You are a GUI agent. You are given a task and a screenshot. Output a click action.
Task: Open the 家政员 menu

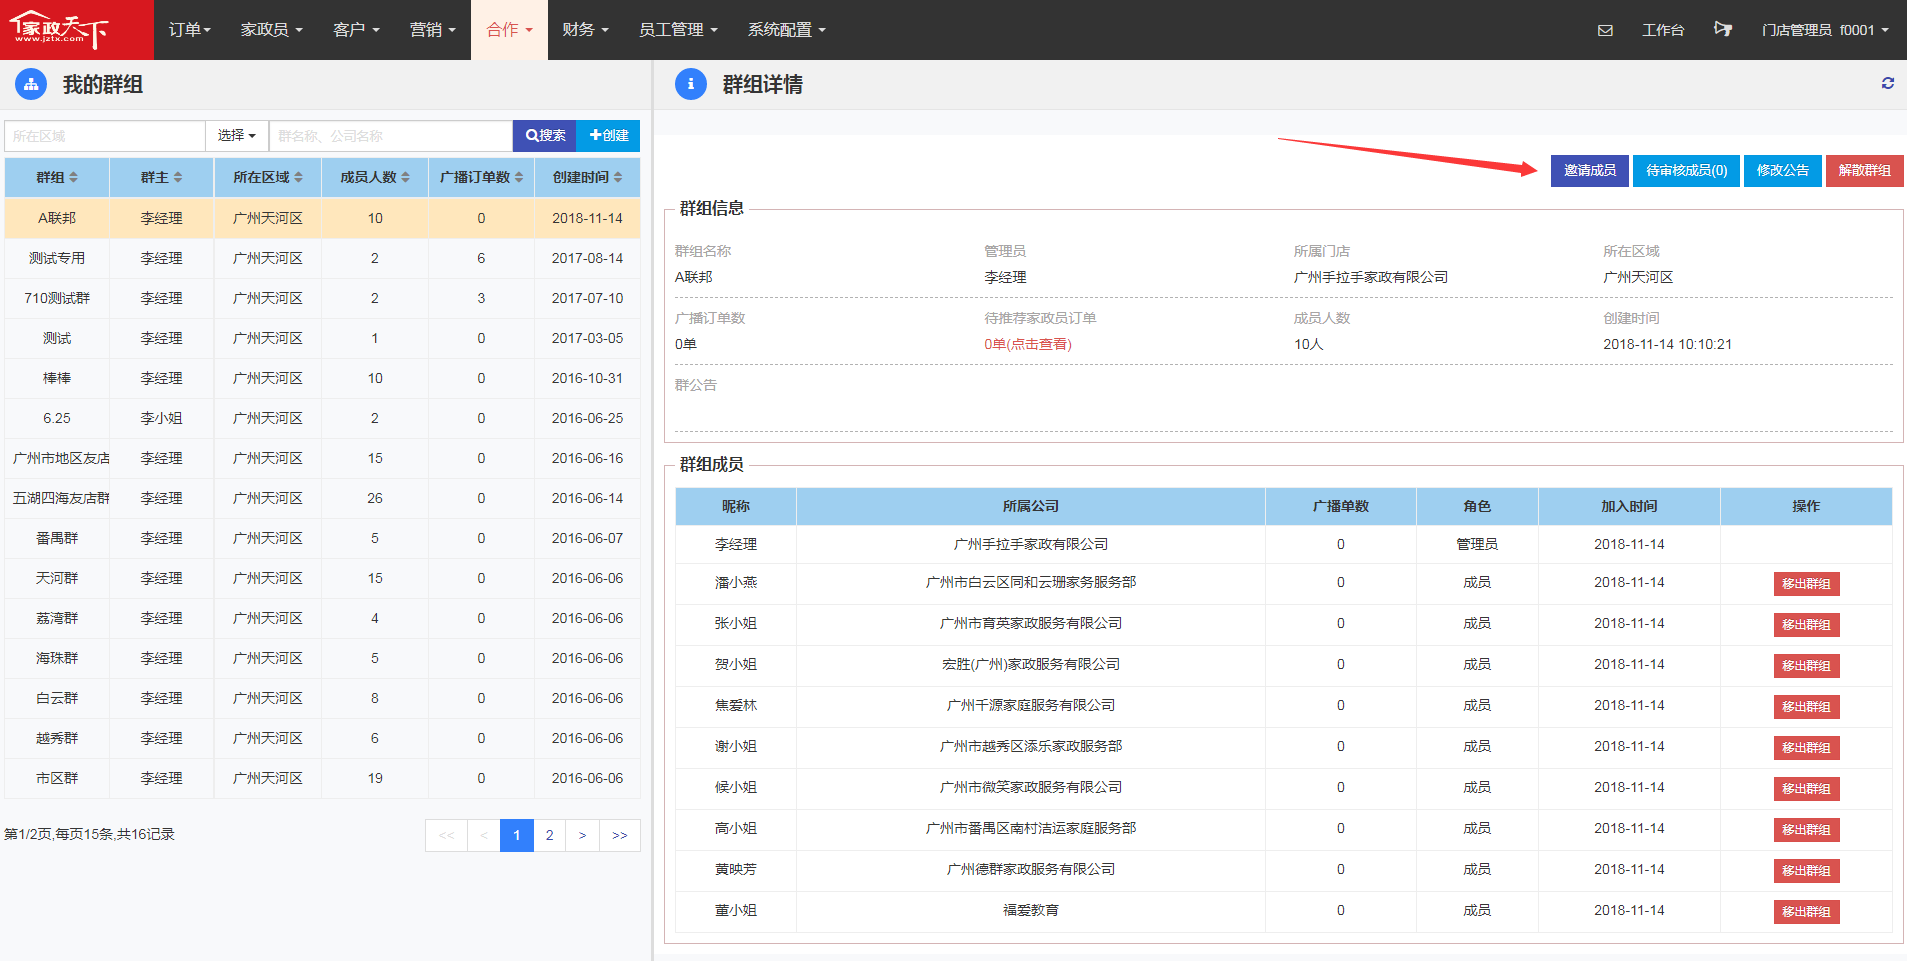(271, 30)
